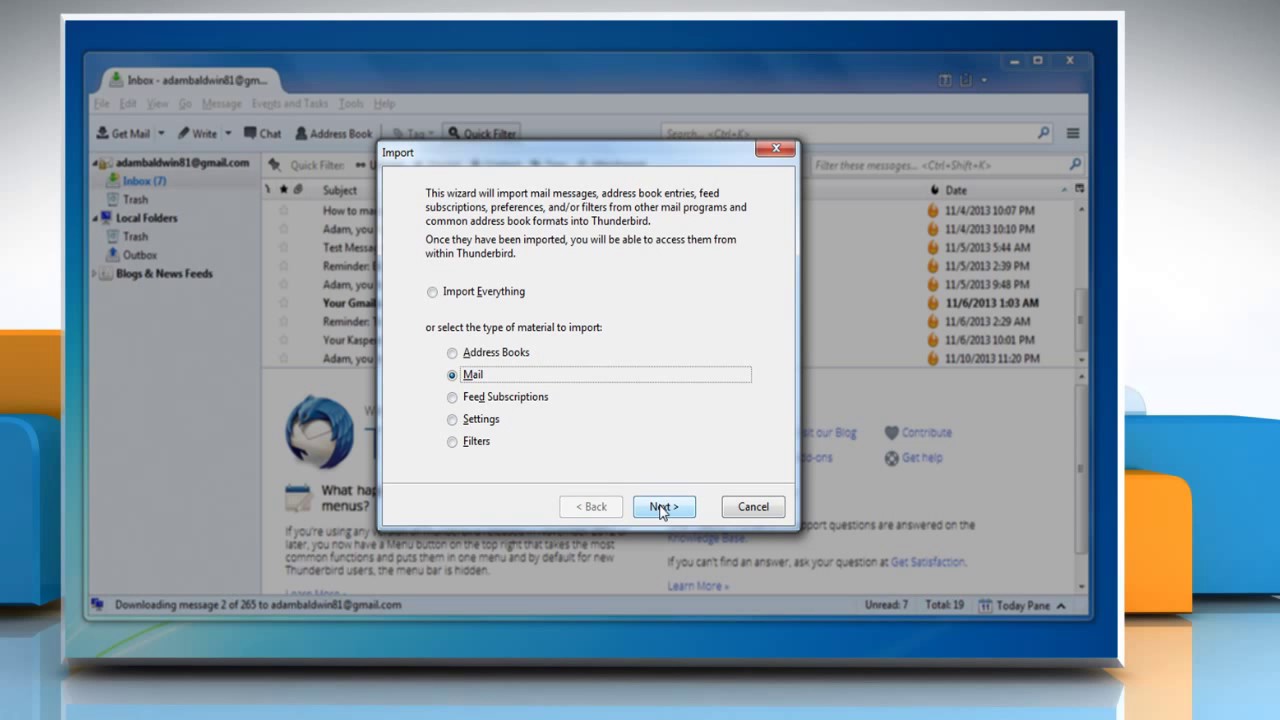Open the column picker icon in message list
Image resolution: width=1280 pixels, height=720 pixels.
click(1080, 189)
